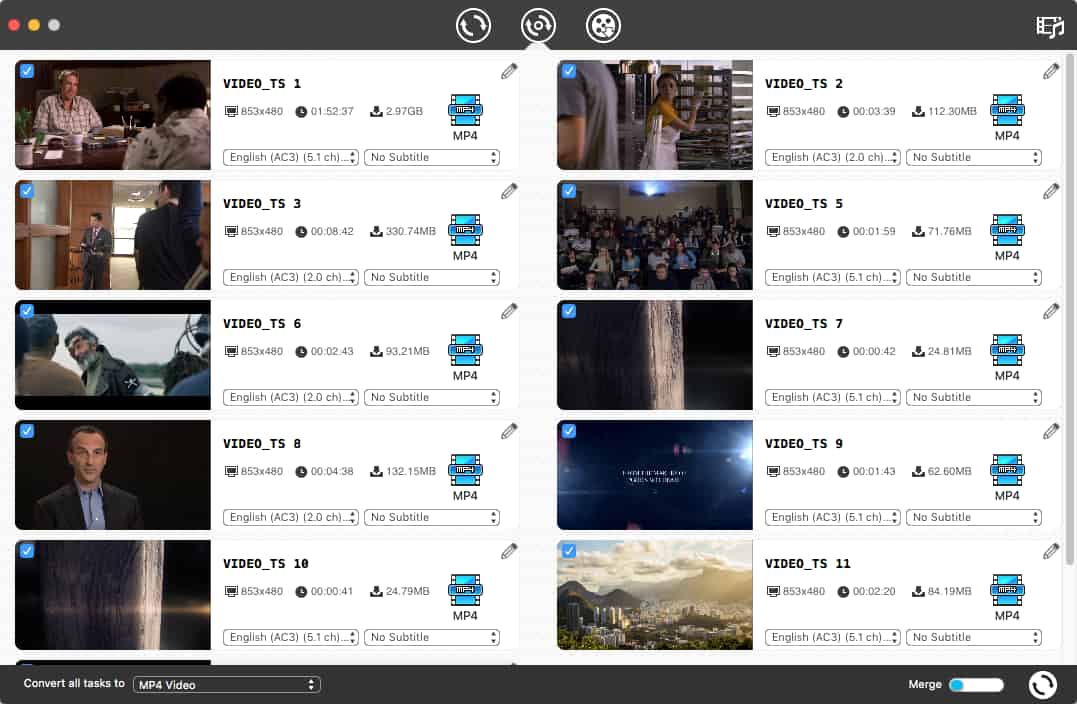The height and width of the screenshot is (704, 1077).
Task: Edit VIDEO_TS 10 with pencil icon
Action: [x=509, y=552]
